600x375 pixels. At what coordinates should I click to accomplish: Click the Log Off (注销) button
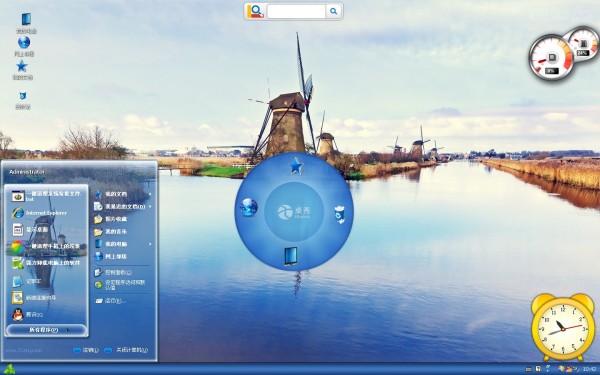86,350
